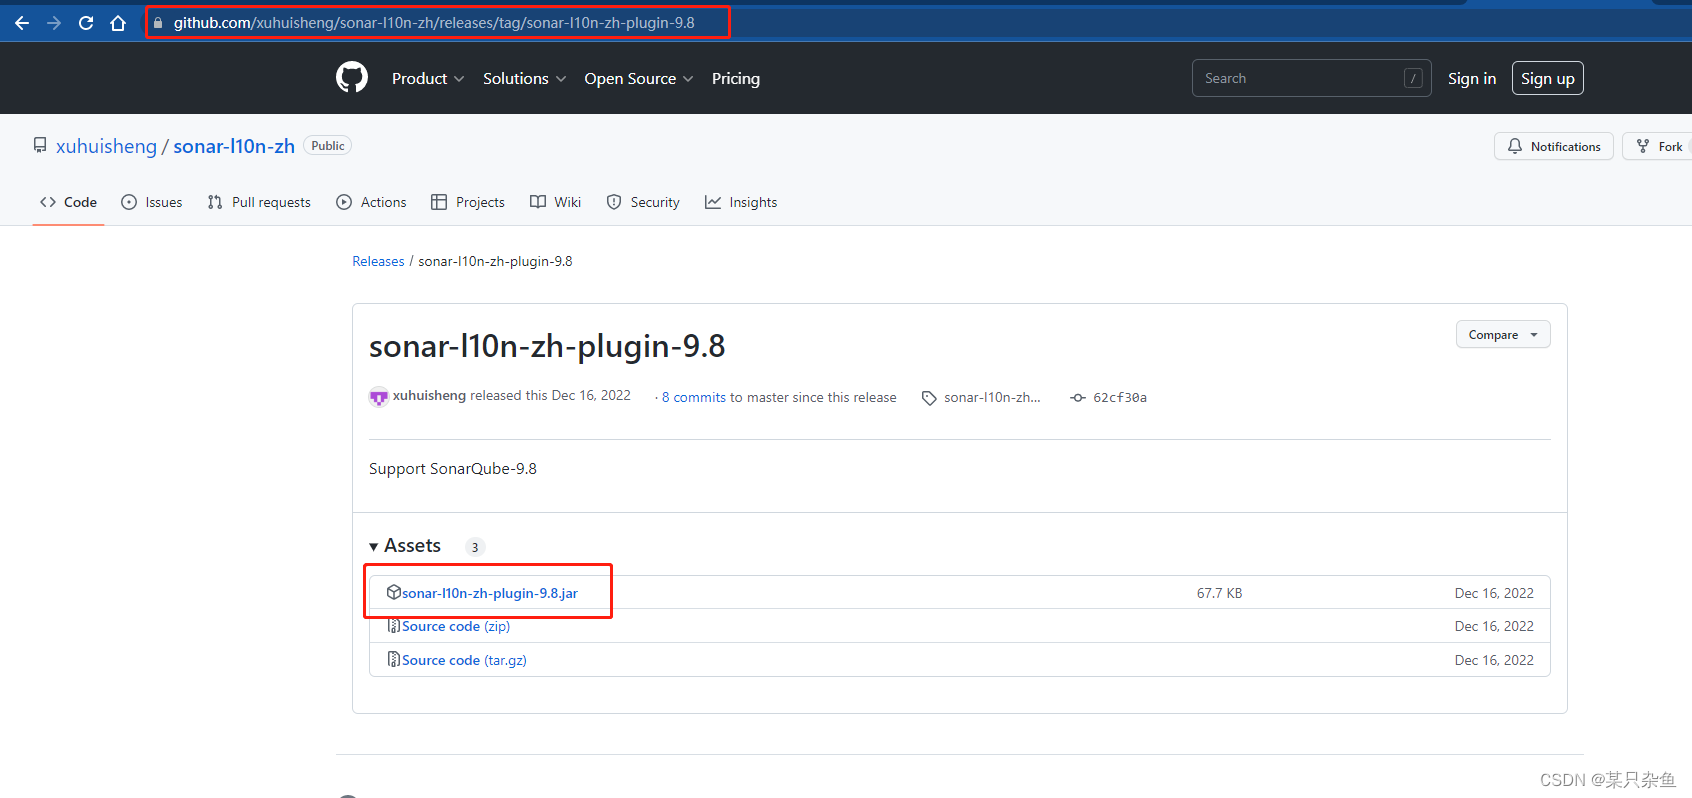Click the Sign up button
The width and height of the screenshot is (1692, 798).
coord(1547,78)
